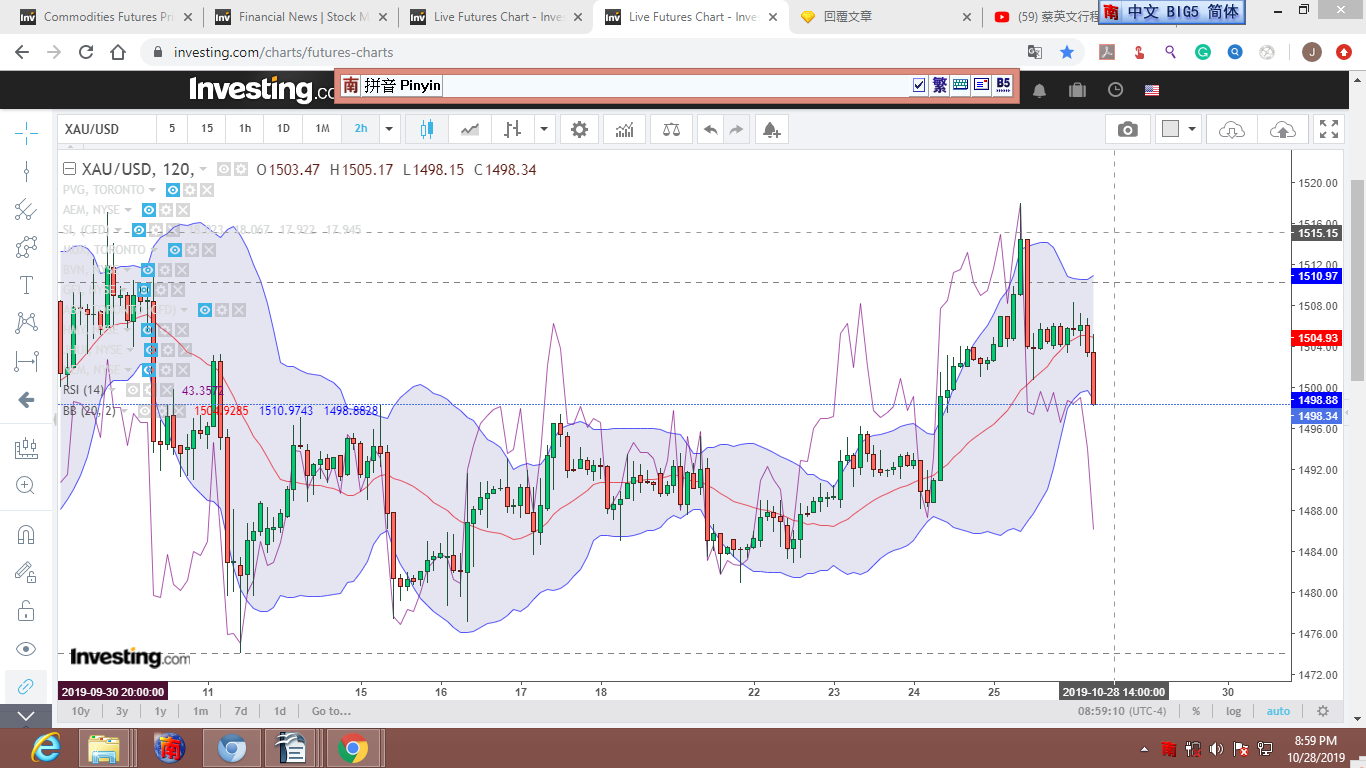The height and width of the screenshot is (768, 1366).
Task: Open the layout selector dropdown
Action: (1192, 129)
